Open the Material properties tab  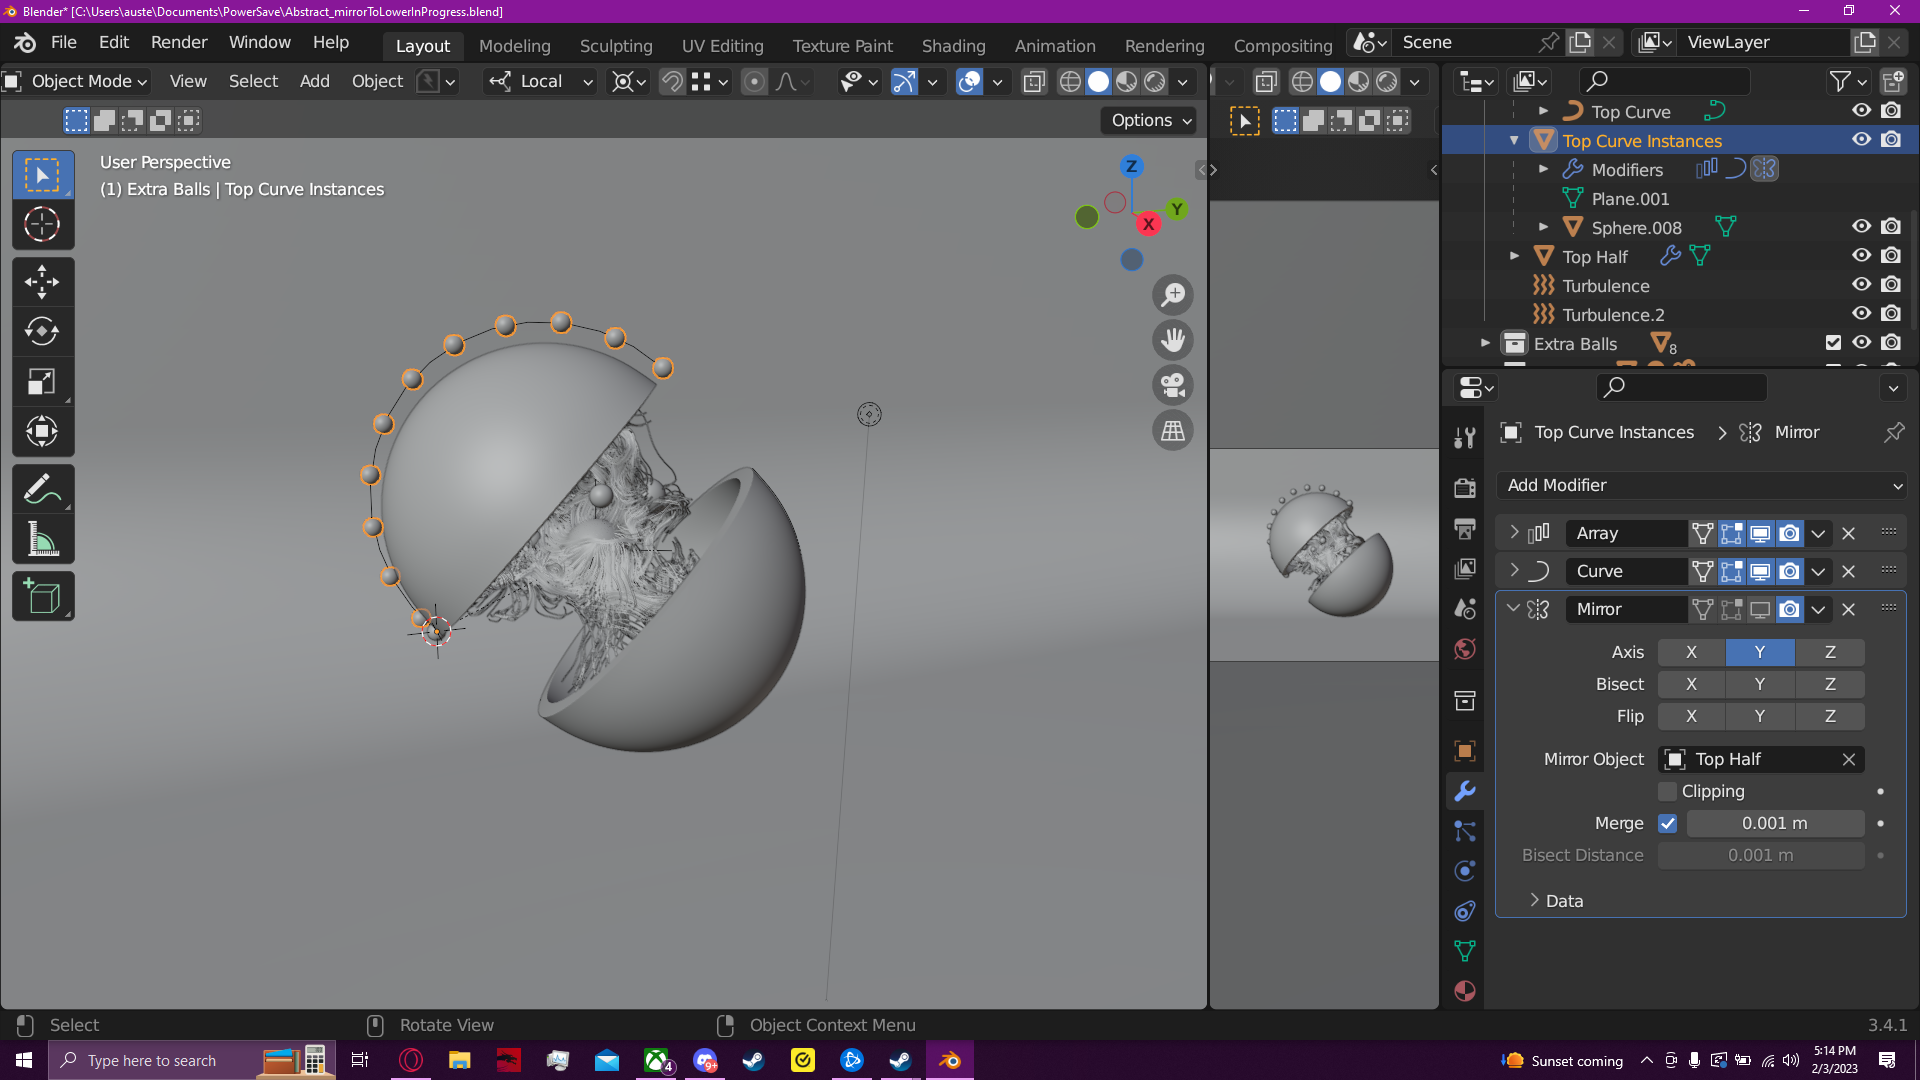1465,991
